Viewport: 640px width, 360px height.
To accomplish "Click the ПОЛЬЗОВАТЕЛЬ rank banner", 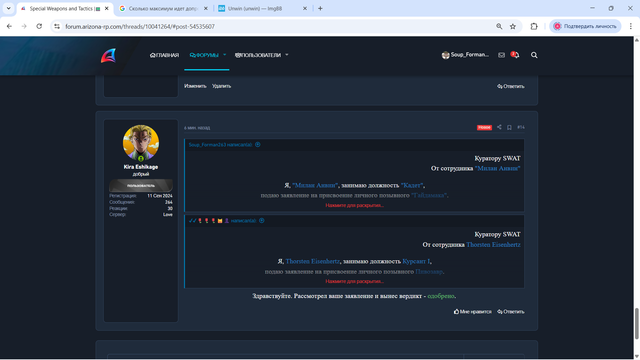I will pyautogui.click(x=141, y=186).
